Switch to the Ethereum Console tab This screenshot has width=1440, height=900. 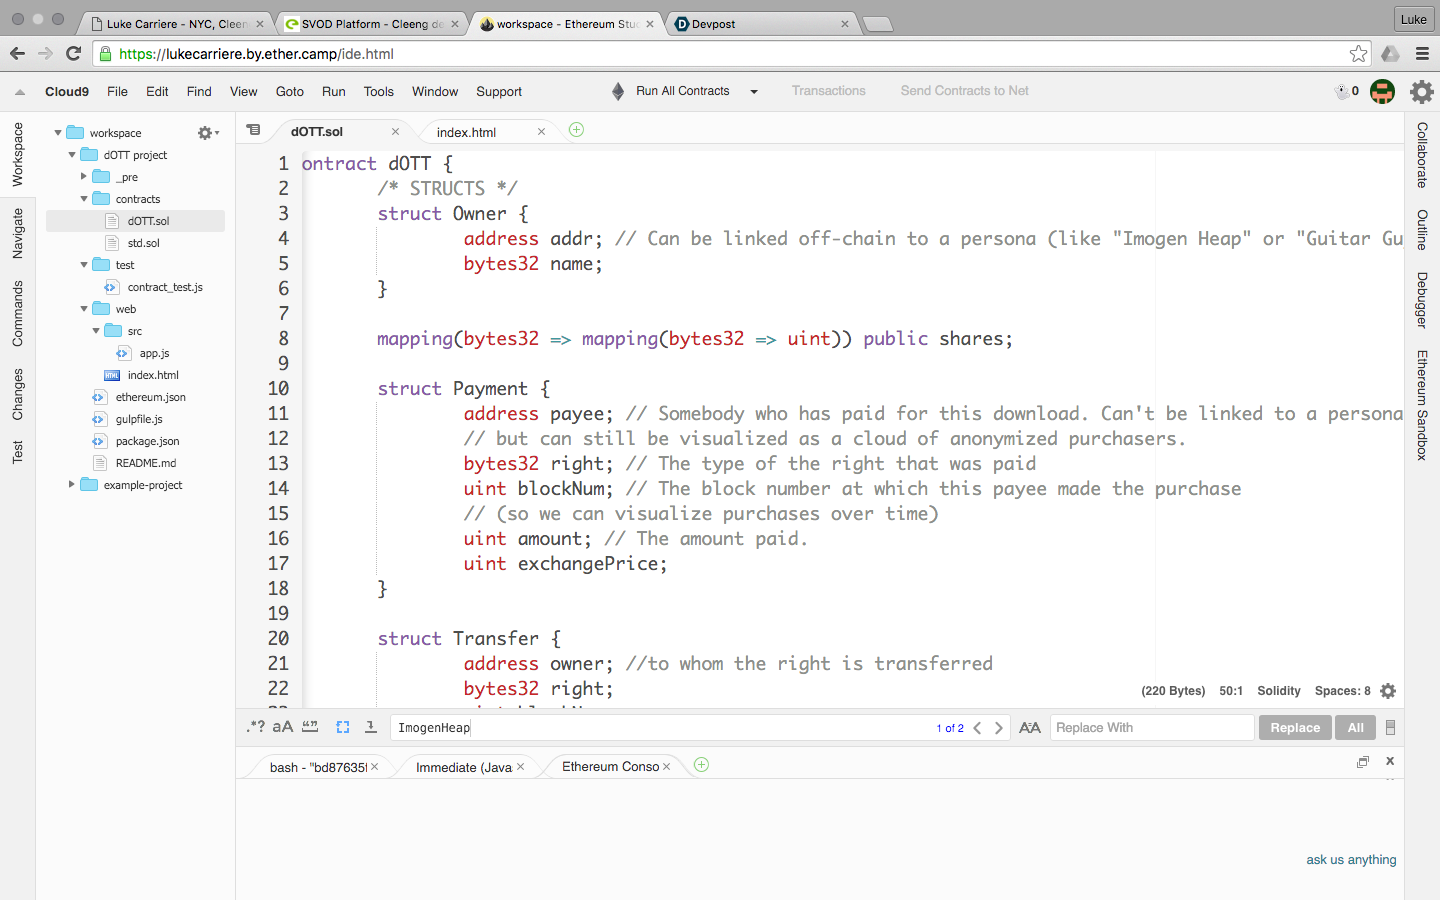(611, 767)
